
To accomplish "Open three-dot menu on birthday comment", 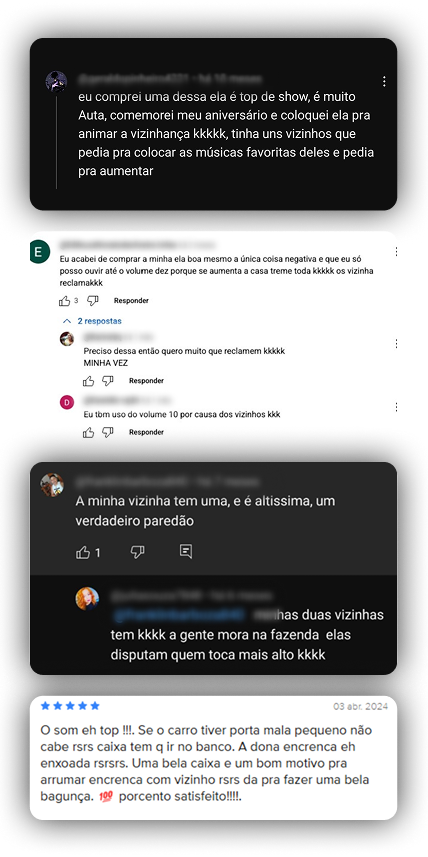I will tap(384, 81).
